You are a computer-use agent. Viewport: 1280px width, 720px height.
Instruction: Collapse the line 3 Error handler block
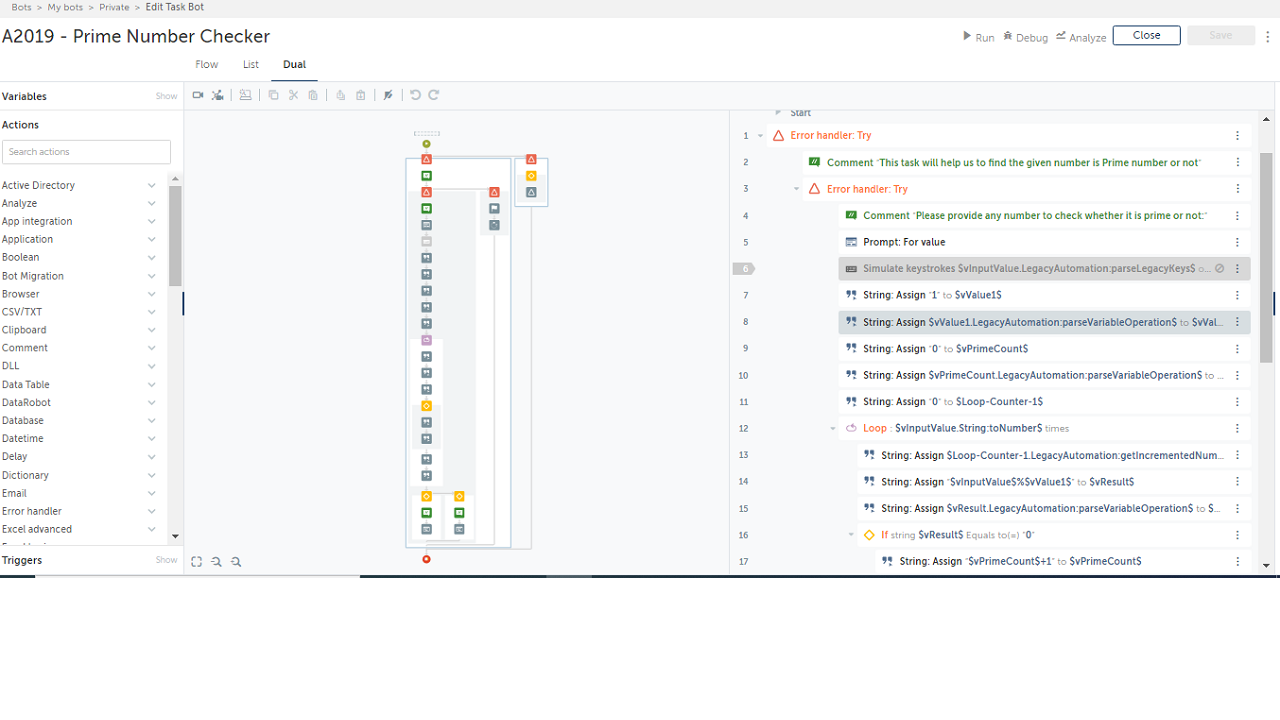pyautogui.click(x=797, y=189)
